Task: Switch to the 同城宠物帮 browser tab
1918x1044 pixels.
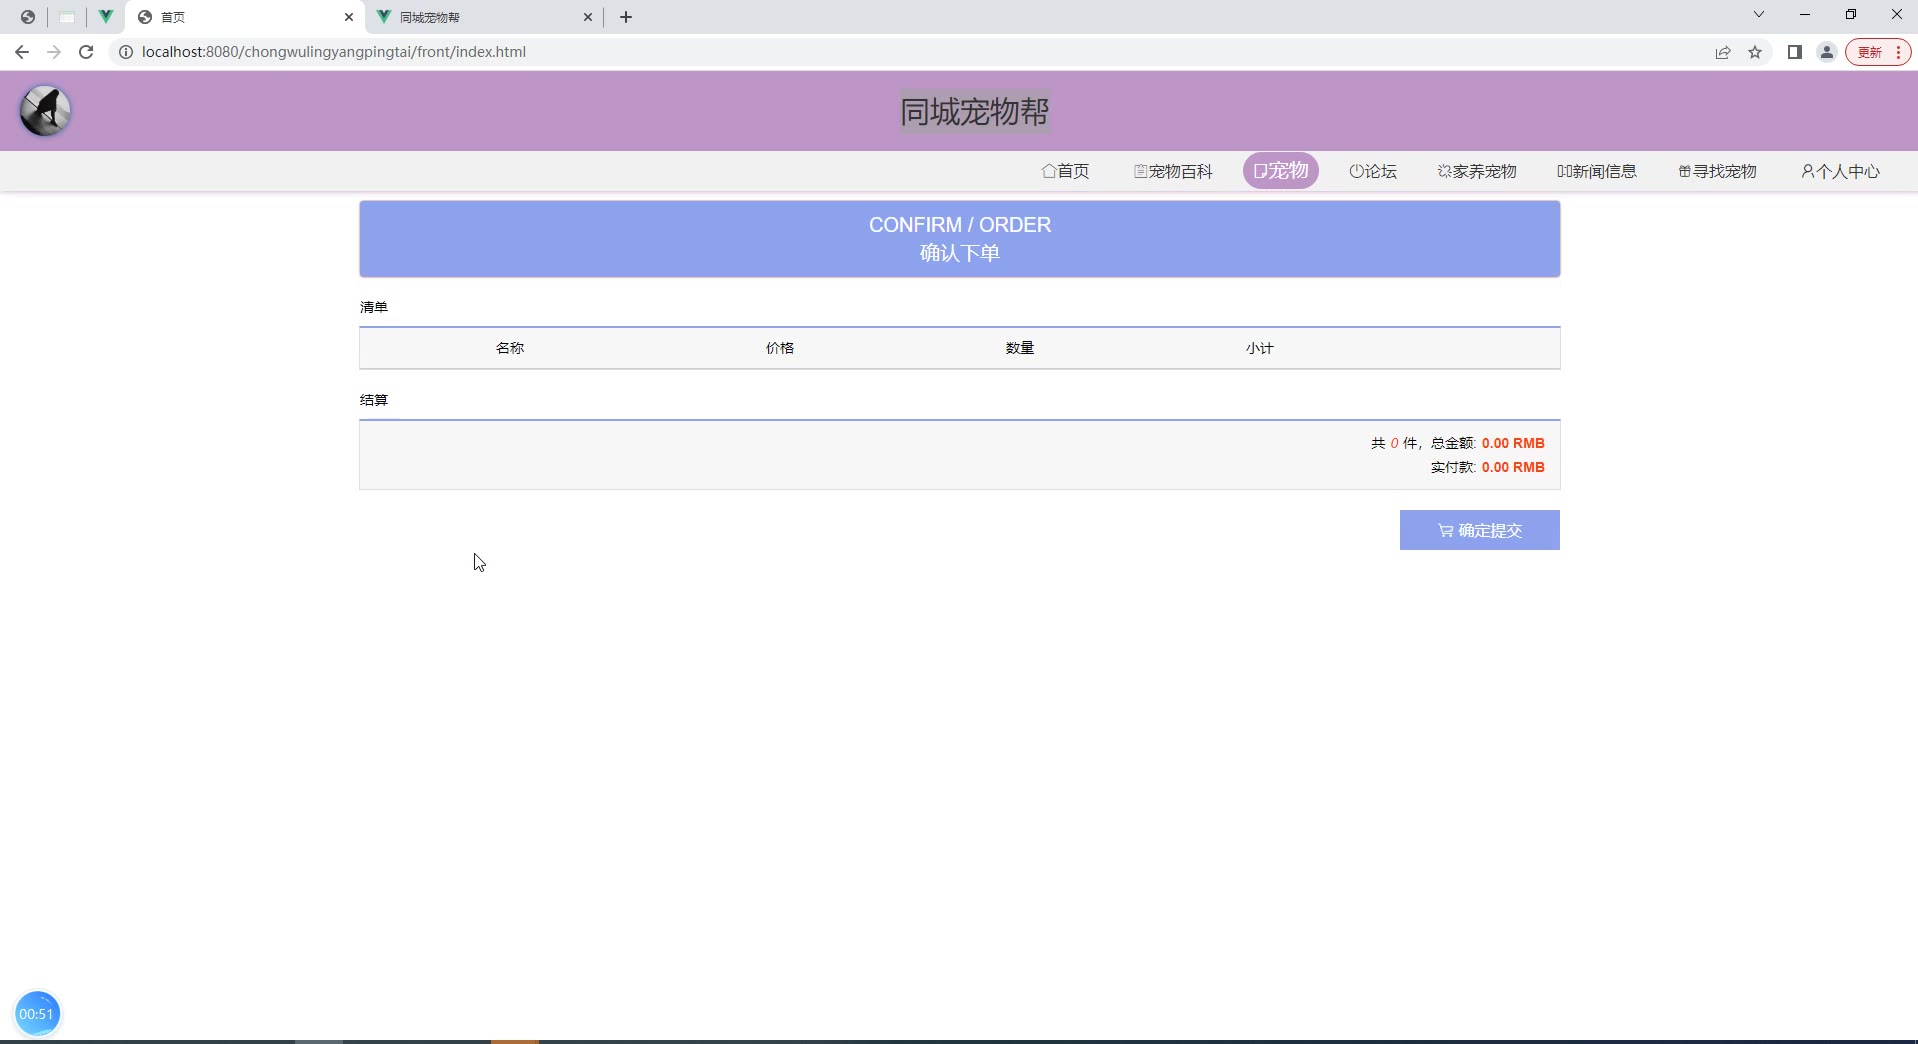Action: pyautogui.click(x=480, y=17)
